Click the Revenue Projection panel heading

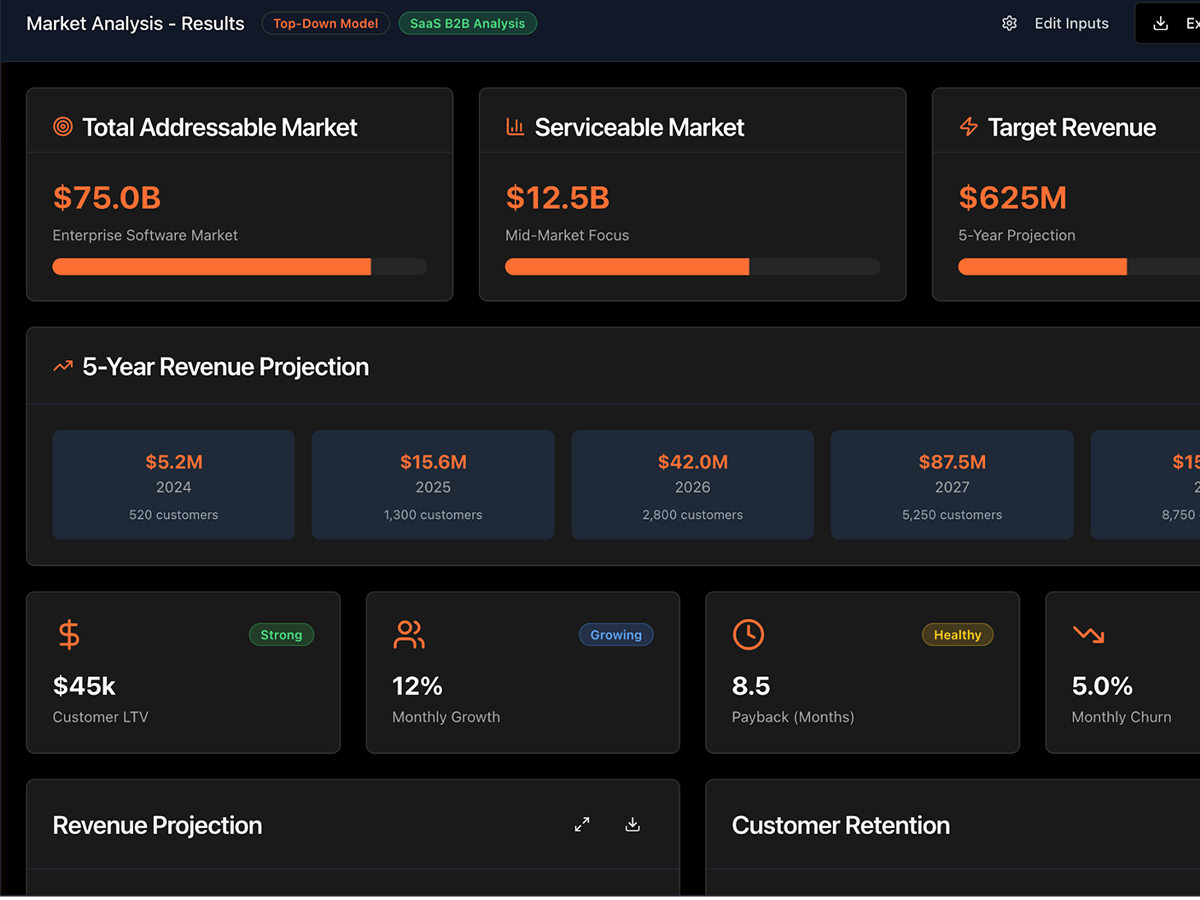[157, 825]
